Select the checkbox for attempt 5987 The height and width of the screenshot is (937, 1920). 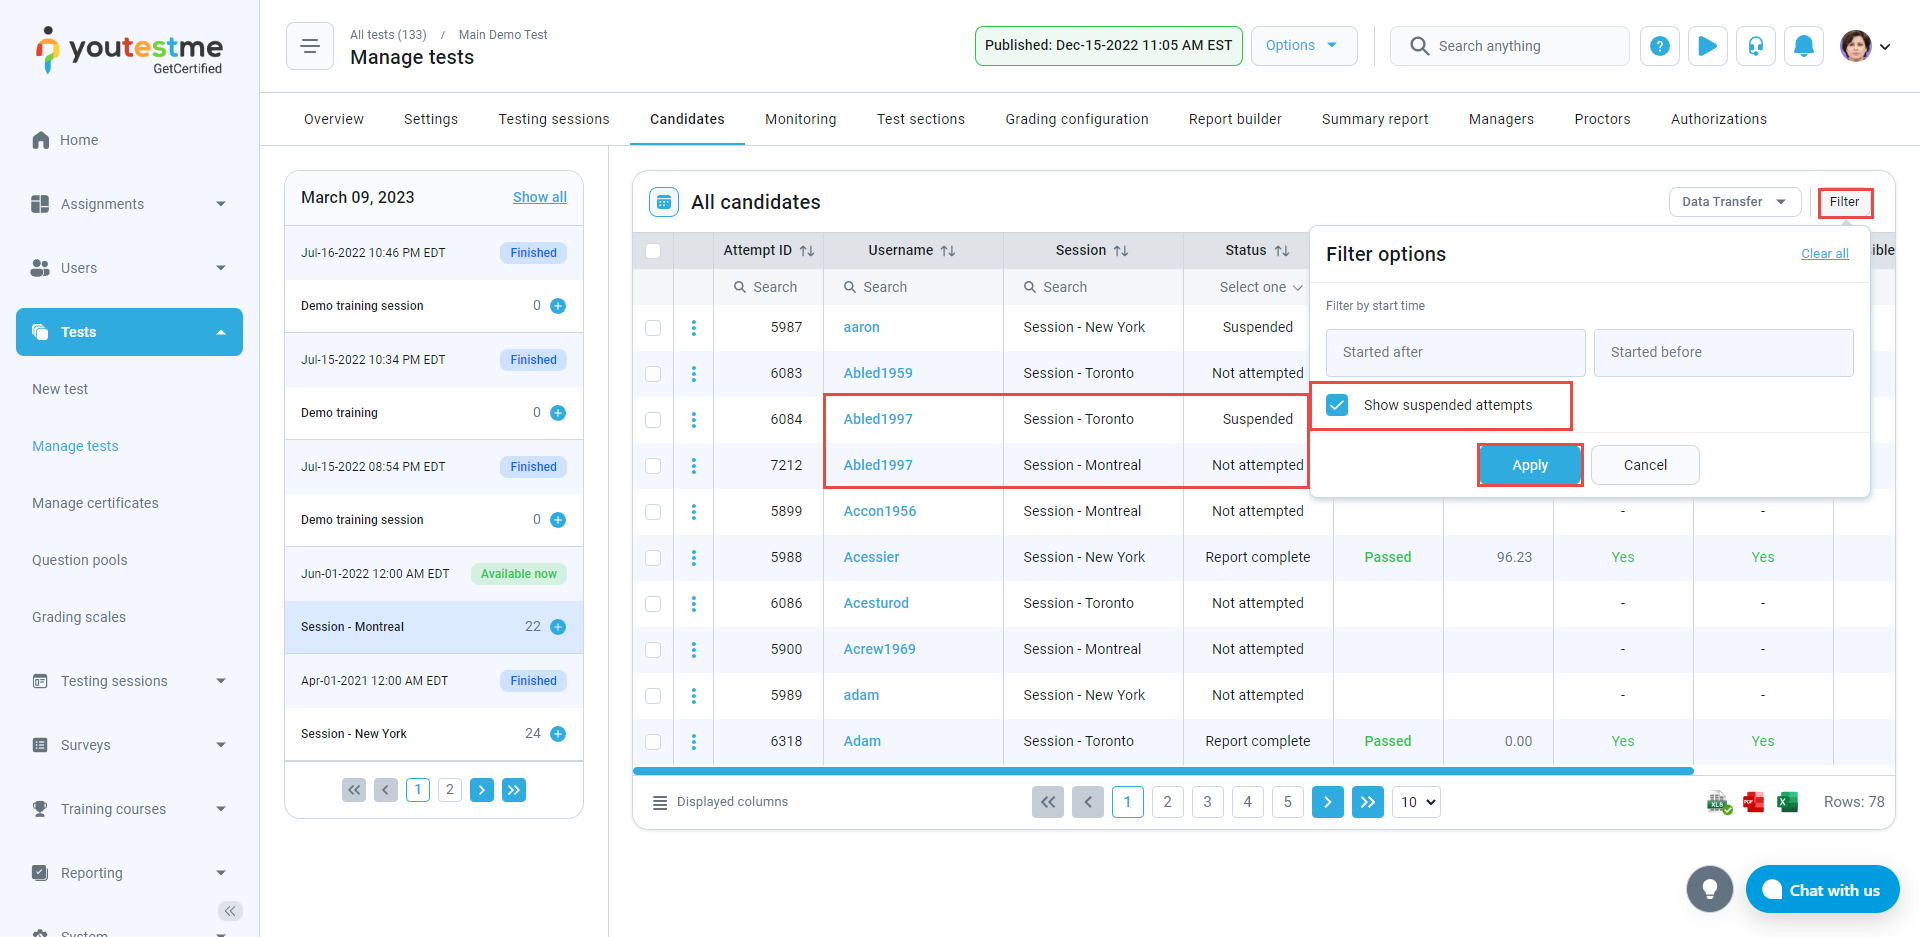[x=653, y=328]
